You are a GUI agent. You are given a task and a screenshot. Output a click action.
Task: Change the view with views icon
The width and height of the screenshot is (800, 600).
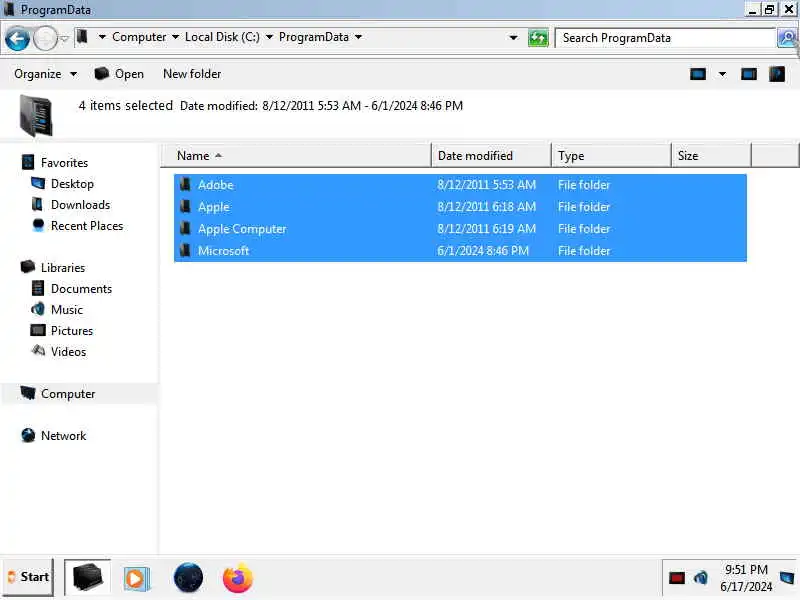tap(697, 74)
